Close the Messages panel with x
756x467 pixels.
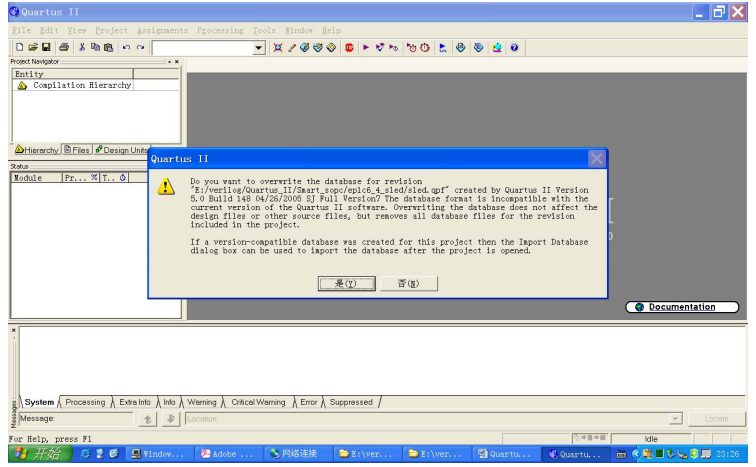[x=14, y=330]
